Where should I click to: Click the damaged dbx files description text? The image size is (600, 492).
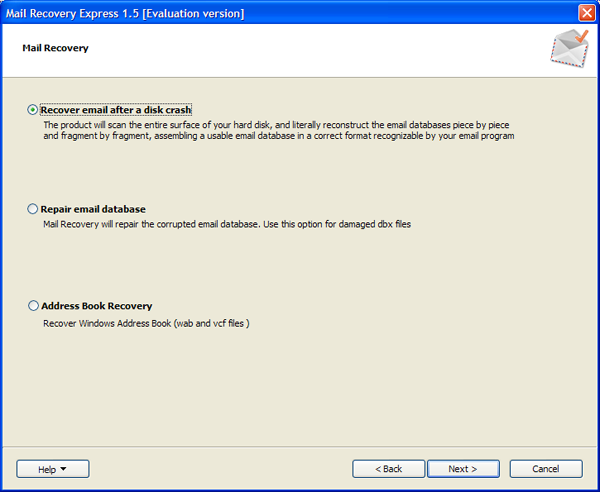tap(227, 224)
